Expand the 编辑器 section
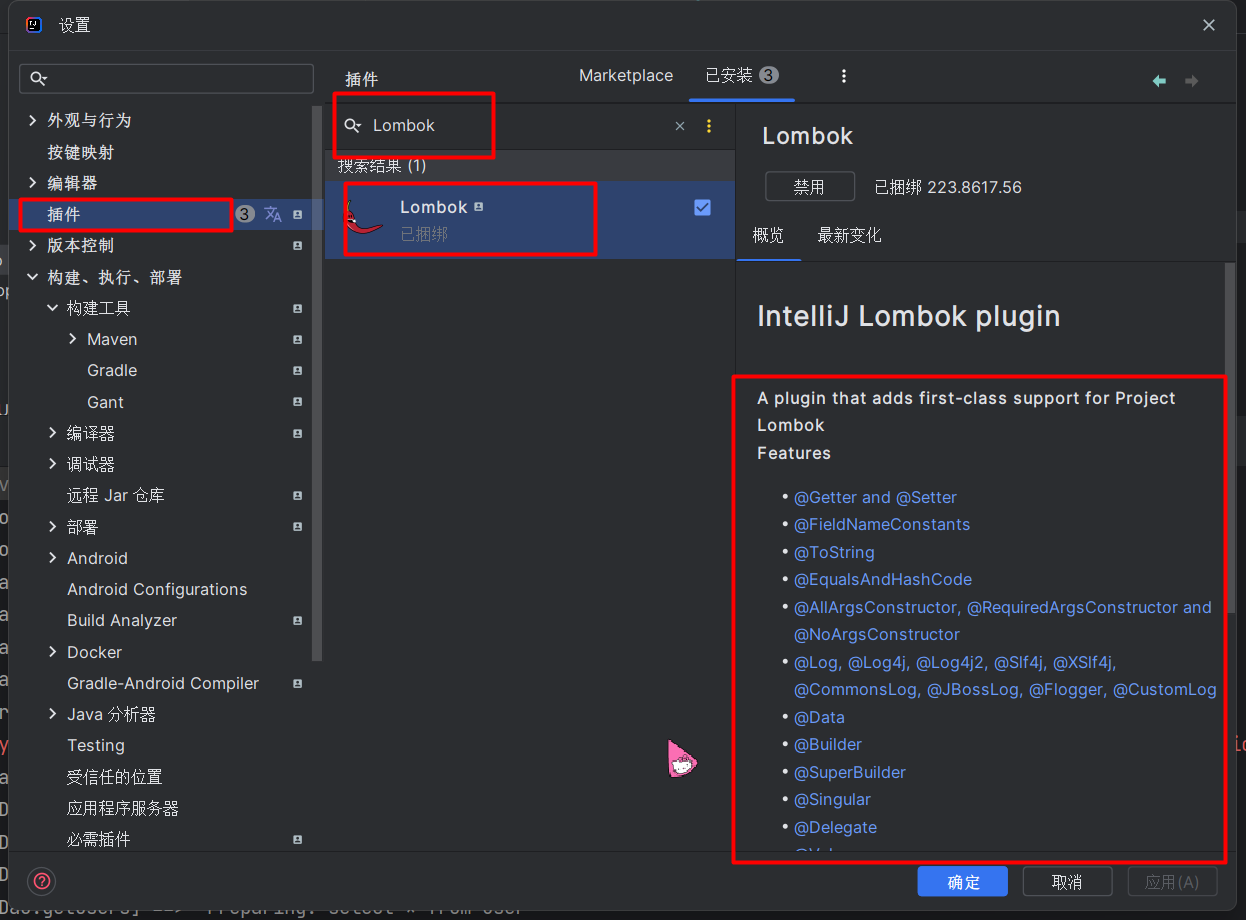Screen dimensions: 1246x920 pyautogui.click(x=33, y=183)
